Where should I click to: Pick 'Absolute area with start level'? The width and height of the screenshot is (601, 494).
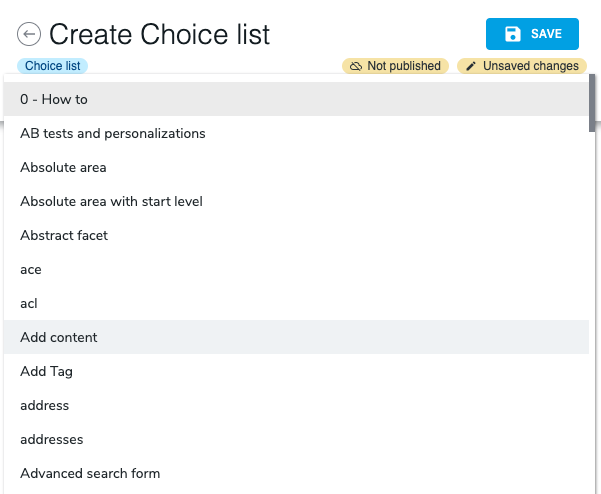pyautogui.click(x=296, y=201)
